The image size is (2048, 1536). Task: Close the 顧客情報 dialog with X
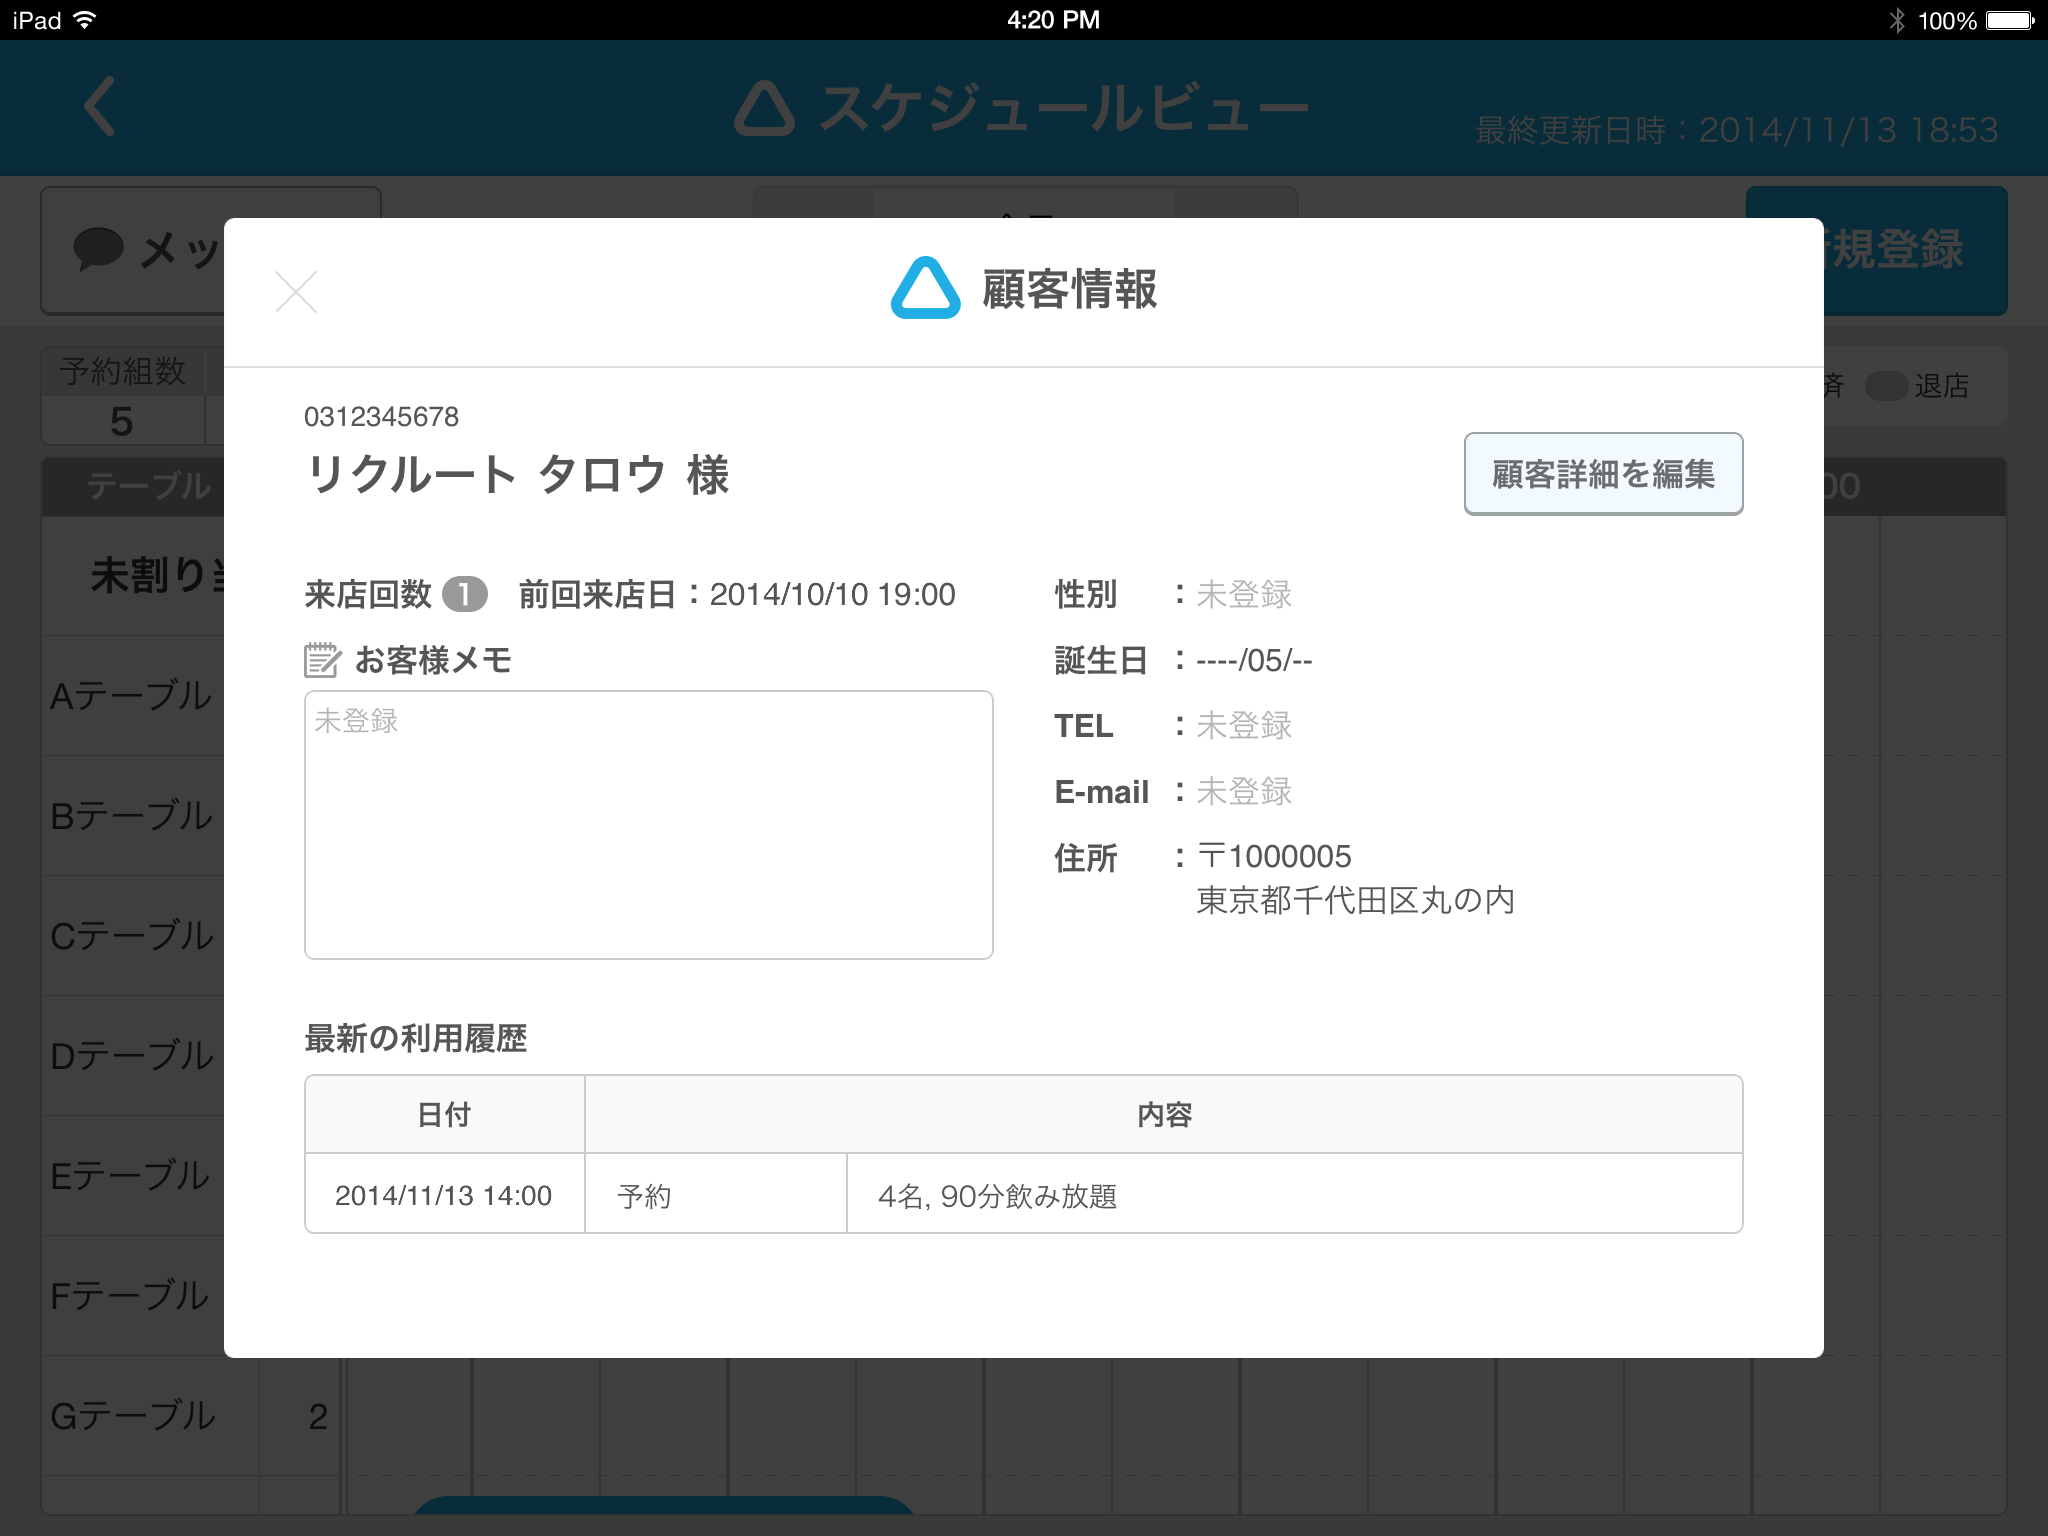(x=296, y=292)
